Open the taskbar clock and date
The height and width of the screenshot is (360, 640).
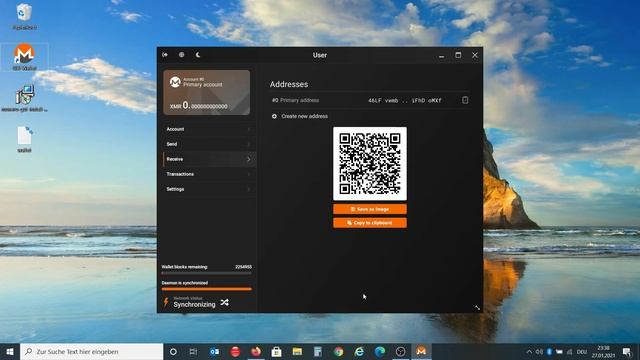pos(603,351)
